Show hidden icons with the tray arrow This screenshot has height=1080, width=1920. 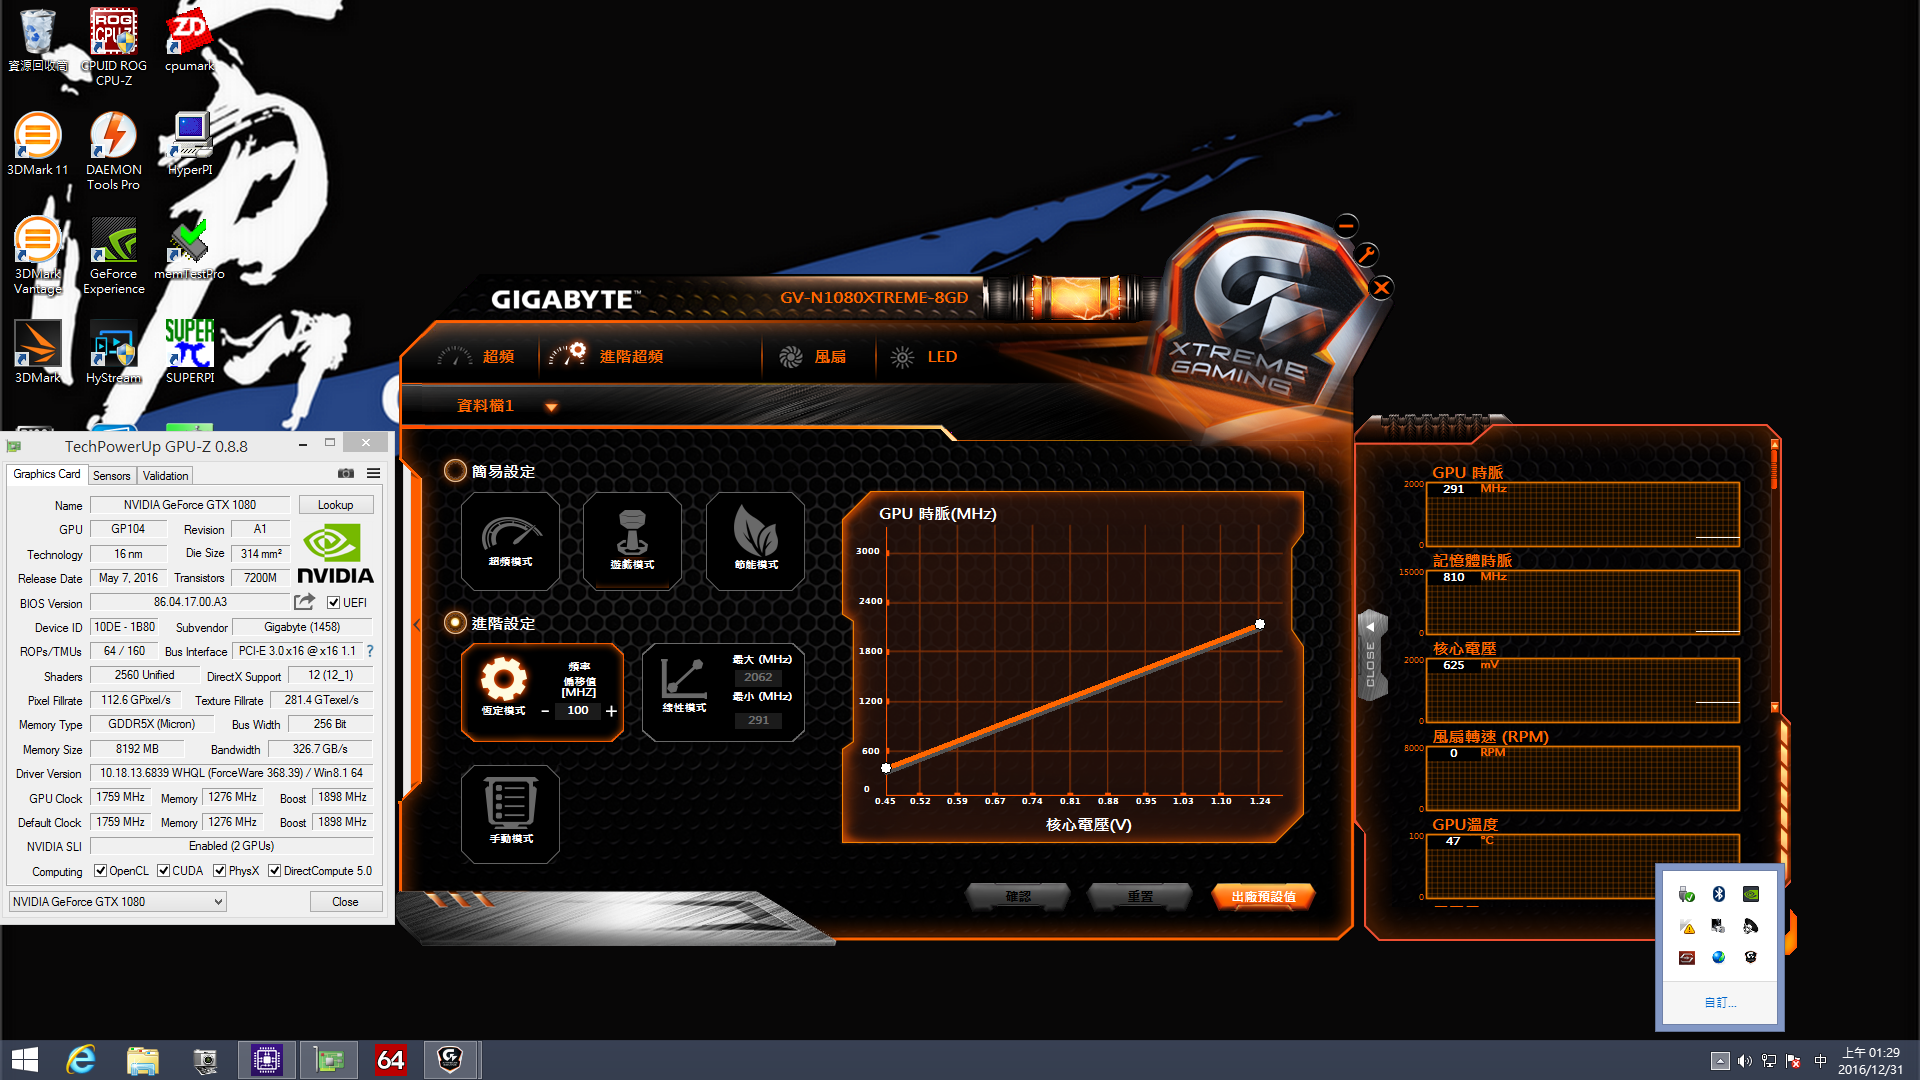tap(1720, 1061)
